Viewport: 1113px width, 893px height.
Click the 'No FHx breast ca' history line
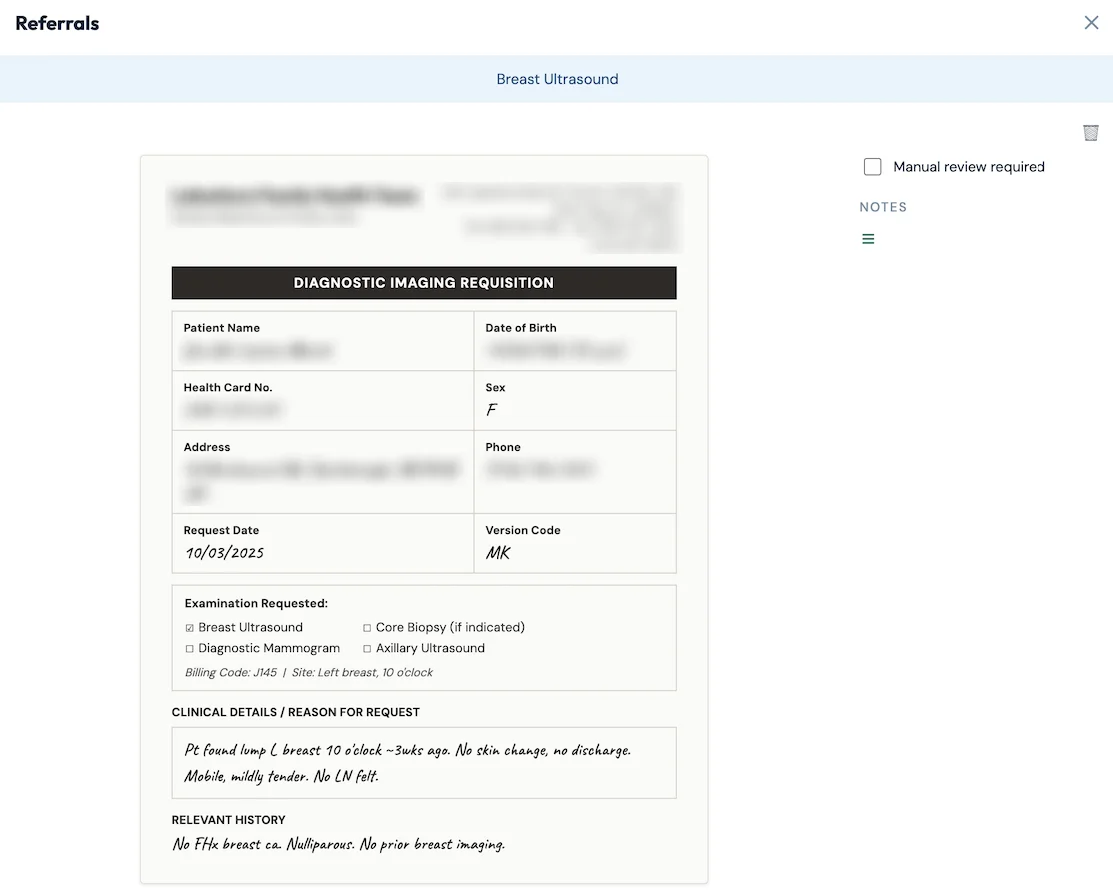tap(339, 844)
